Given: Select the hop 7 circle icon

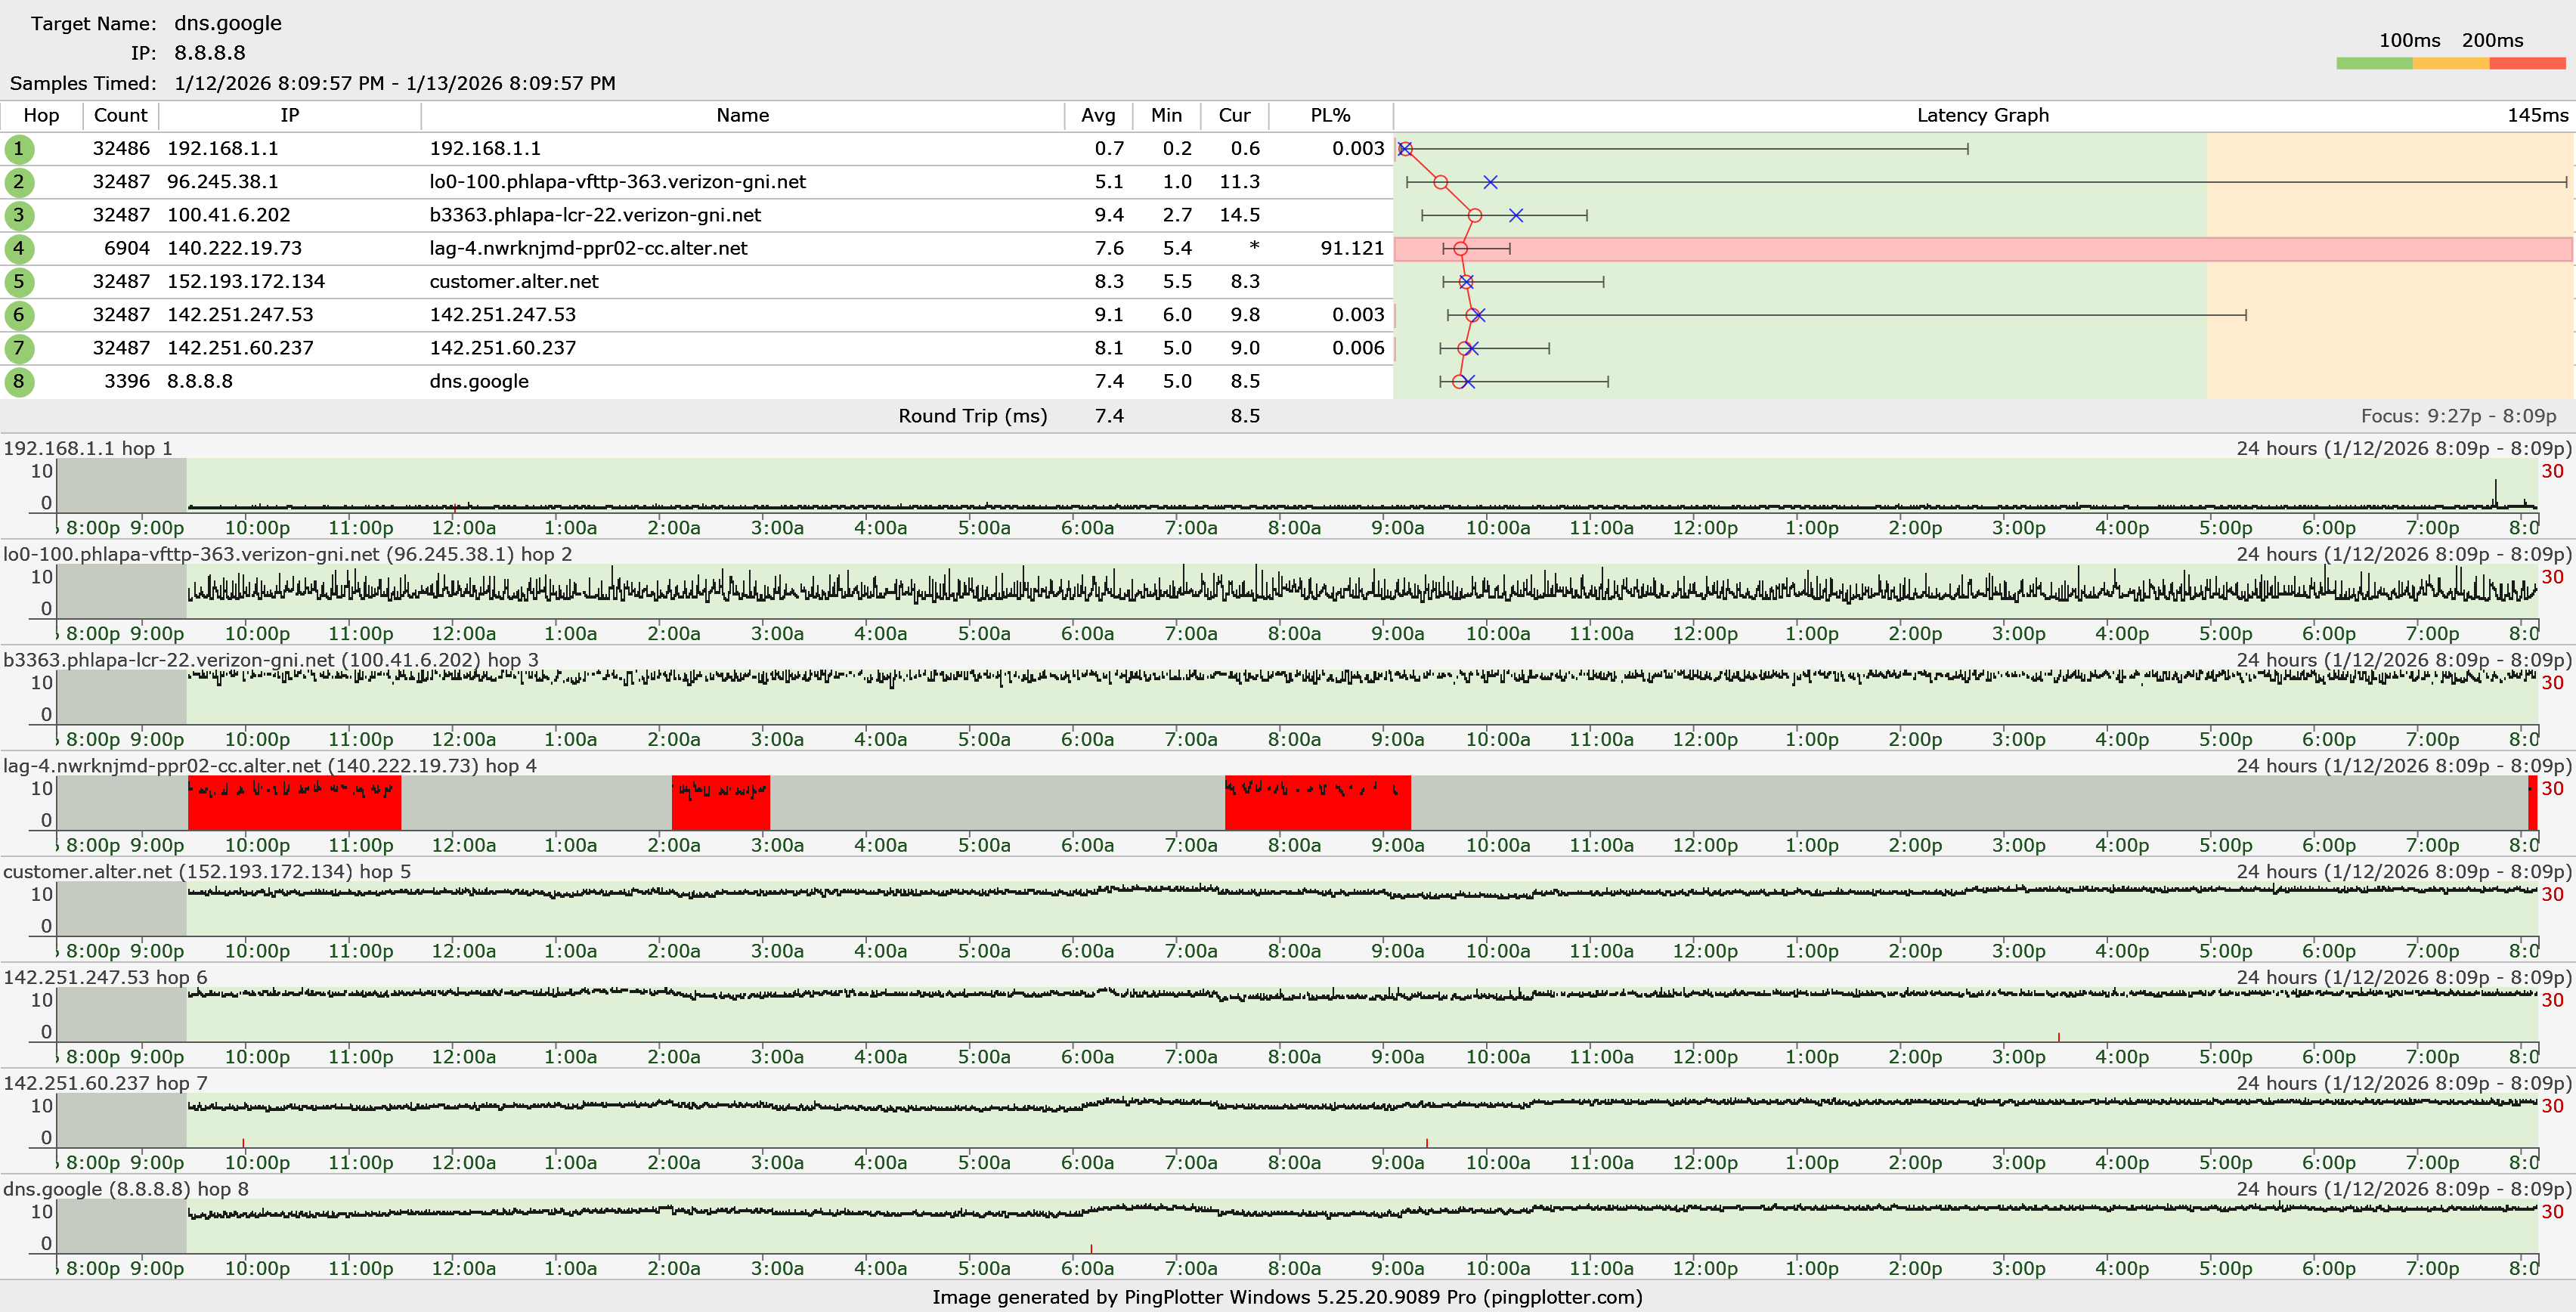Looking at the screenshot, I should [x=19, y=348].
